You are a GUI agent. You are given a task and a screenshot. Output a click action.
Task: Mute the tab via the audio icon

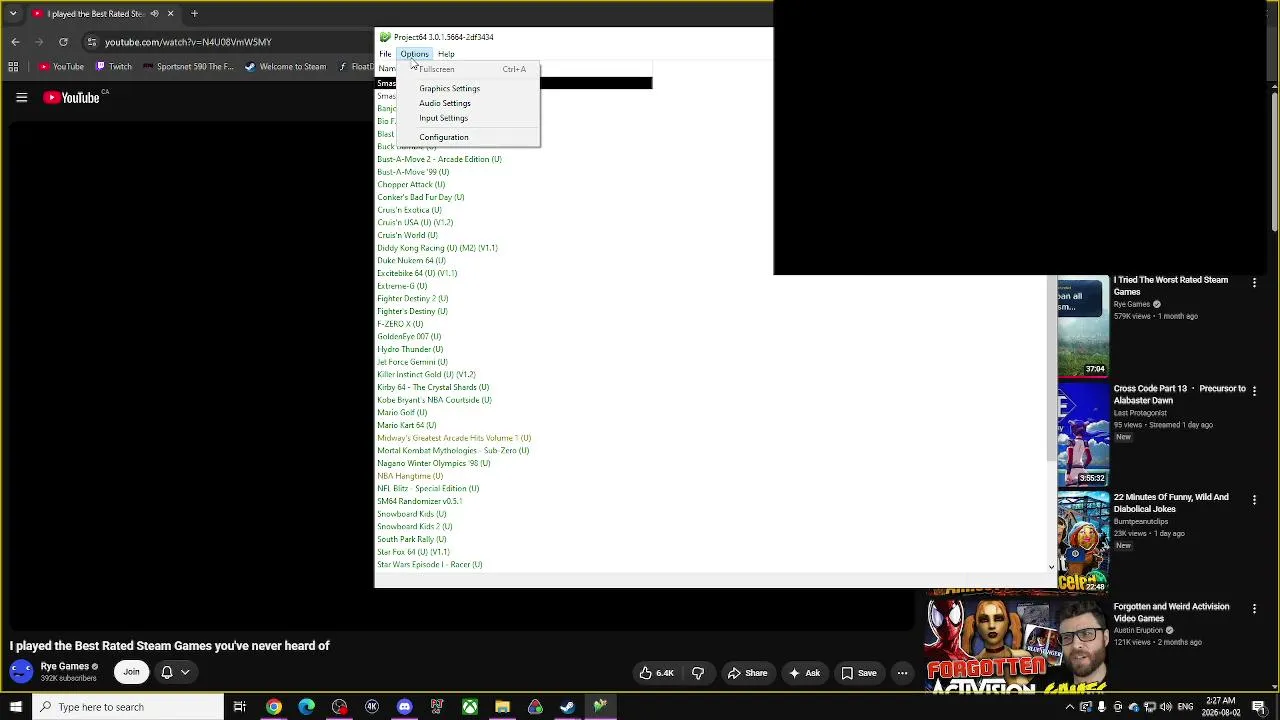154,14
